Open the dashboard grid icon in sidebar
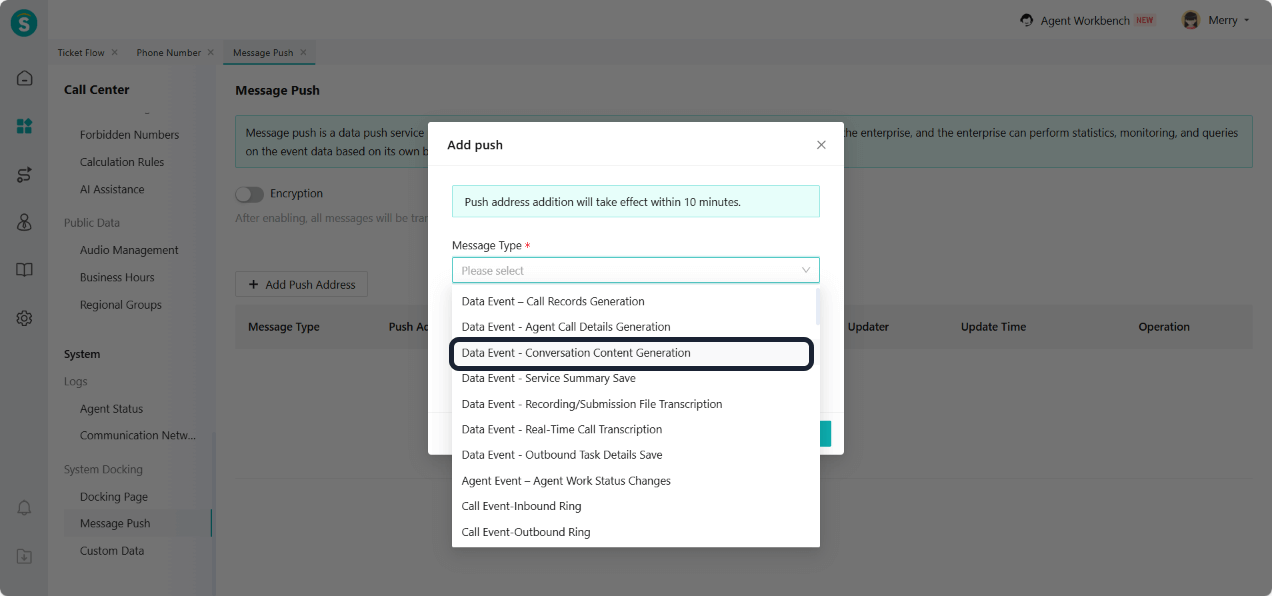This screenshot has height=596, width=1272. coord(24,126)
